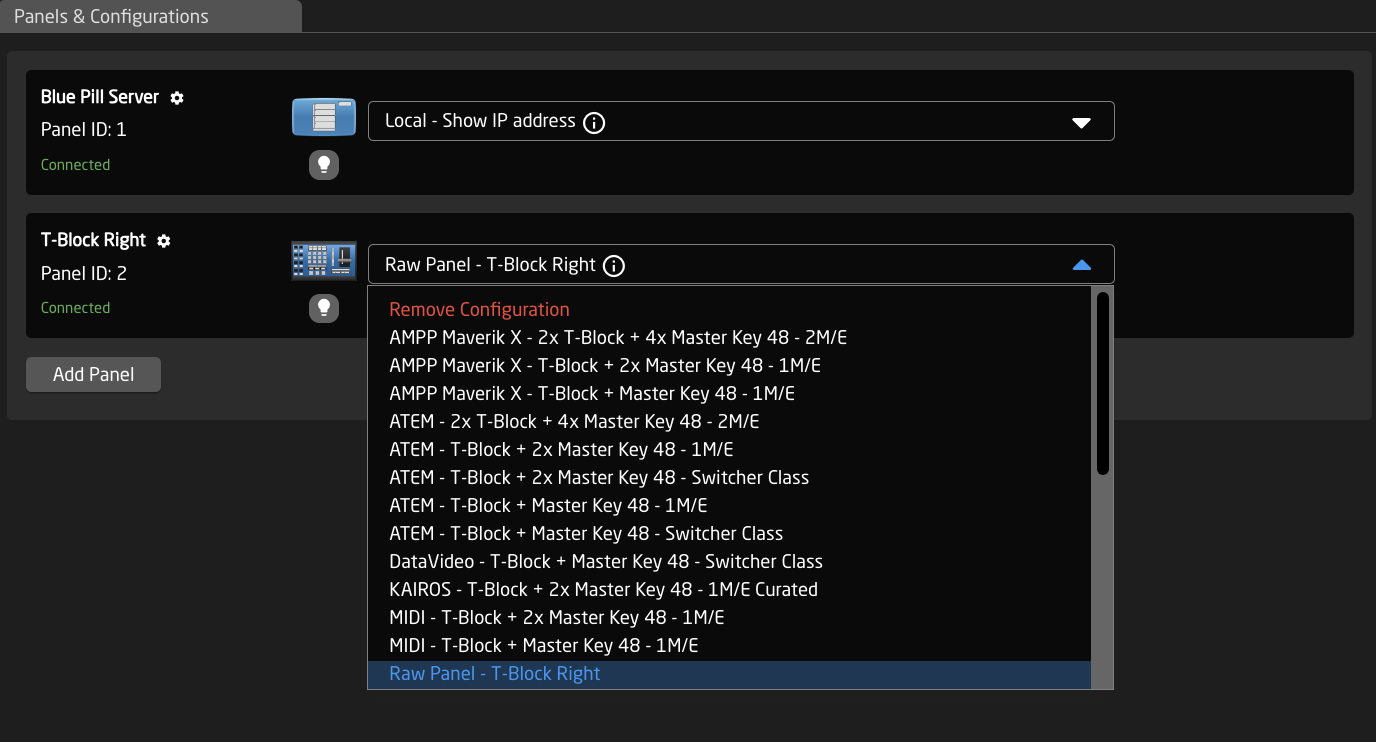
Task: Toggle lightbulb identify for T-Block Right
Action: pyautogui.click(x=323, y=308)
